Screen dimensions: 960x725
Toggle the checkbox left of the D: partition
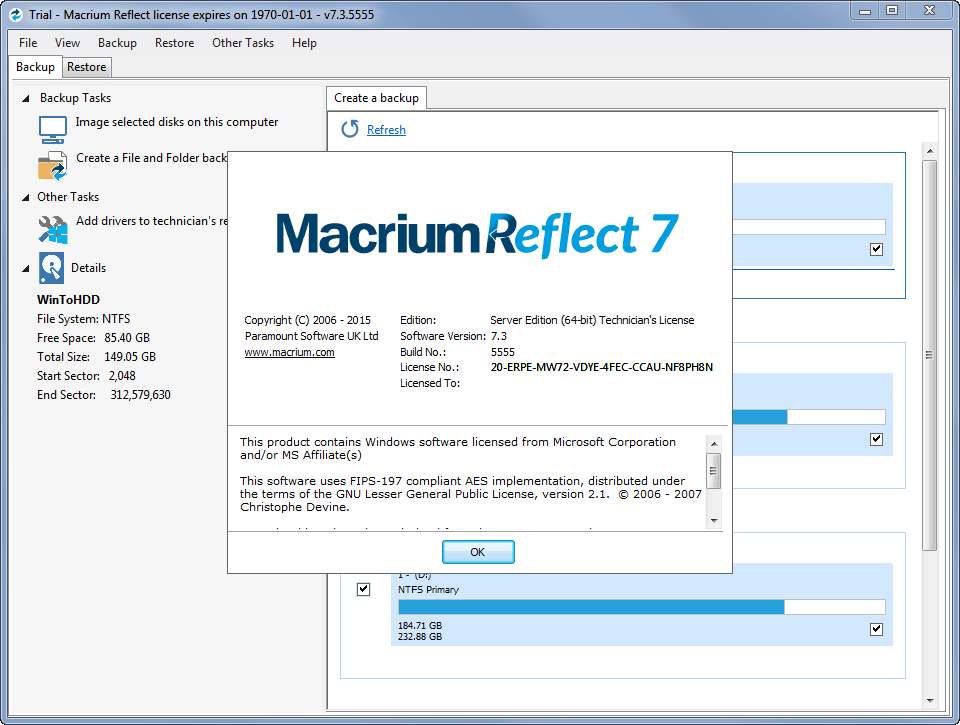[x=364, y=589]
